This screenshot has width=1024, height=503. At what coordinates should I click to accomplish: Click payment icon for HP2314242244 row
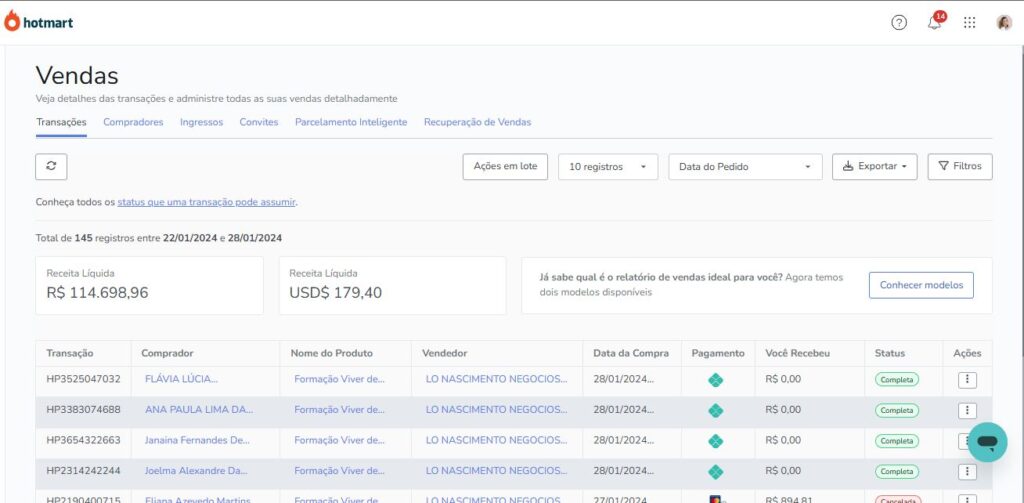coord(716,472)
